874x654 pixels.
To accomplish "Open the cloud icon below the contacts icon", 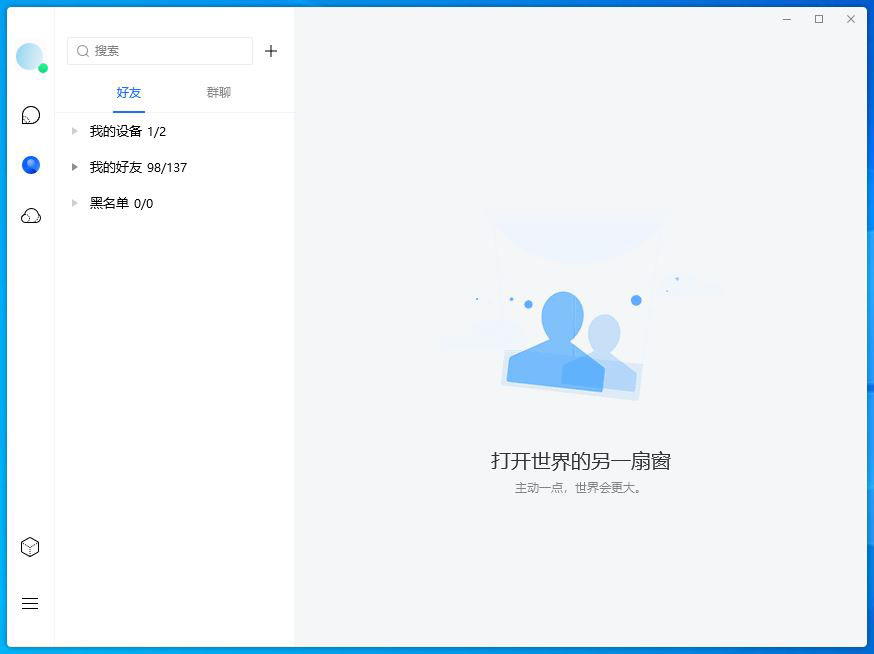I will (30, 215).
